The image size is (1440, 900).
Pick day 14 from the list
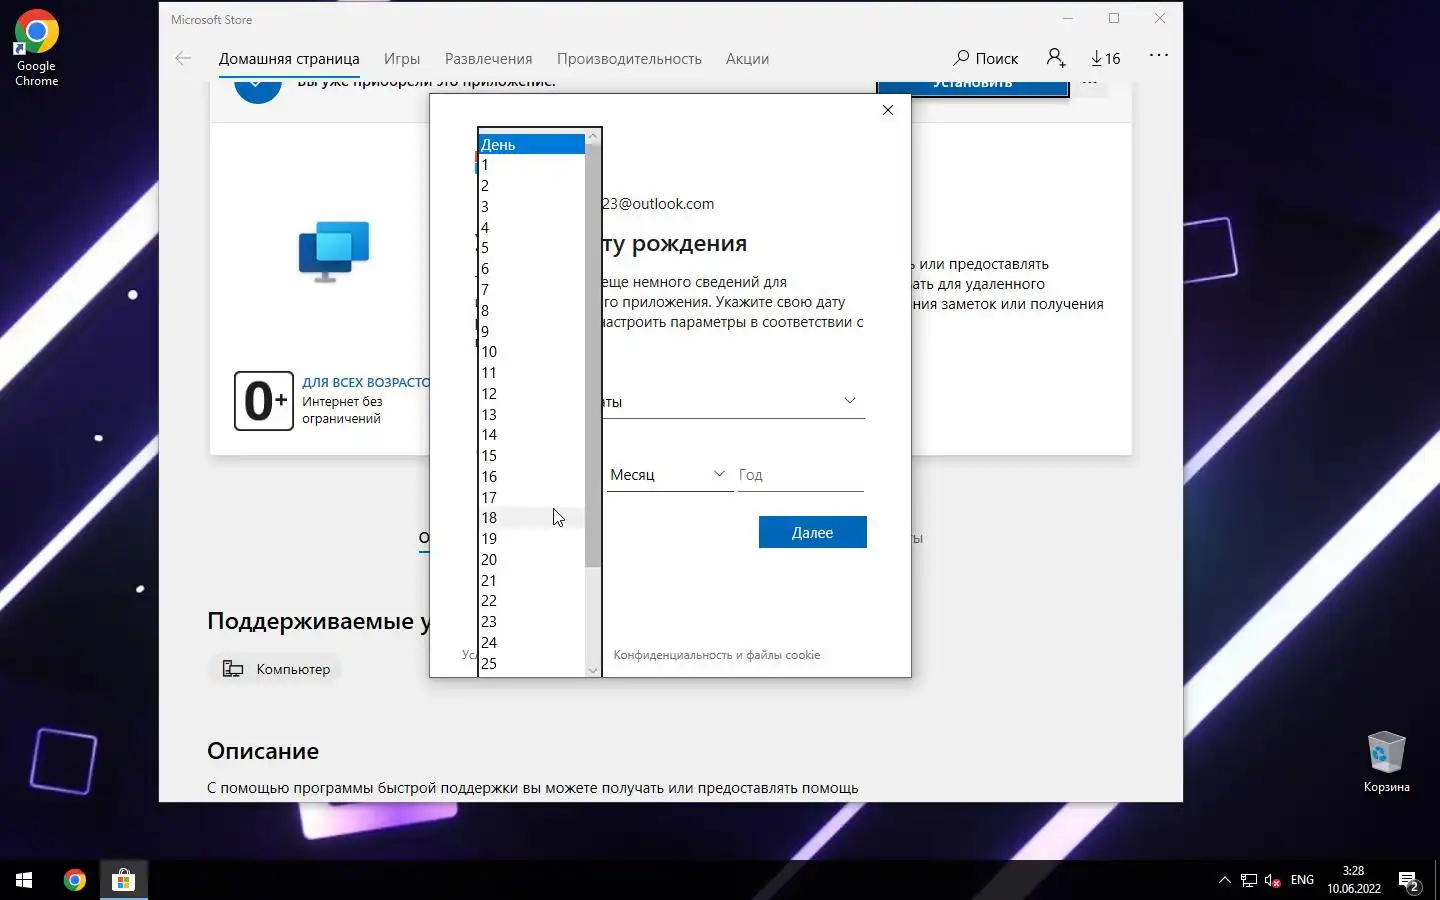click(531, 435)
